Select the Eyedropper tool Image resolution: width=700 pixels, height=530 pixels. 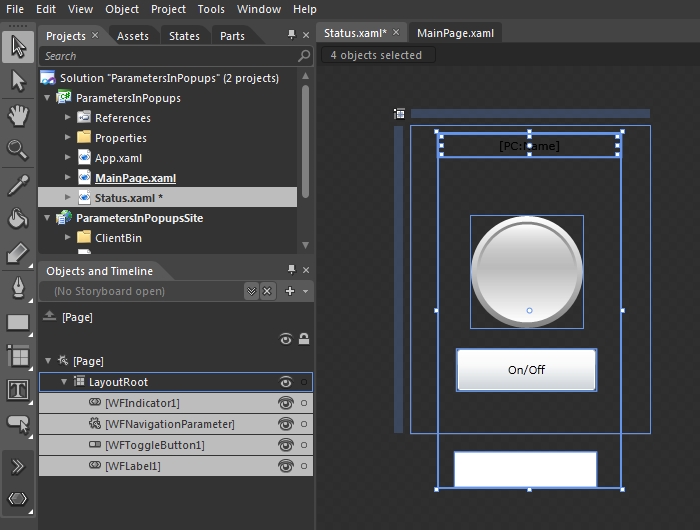[18, 184]
